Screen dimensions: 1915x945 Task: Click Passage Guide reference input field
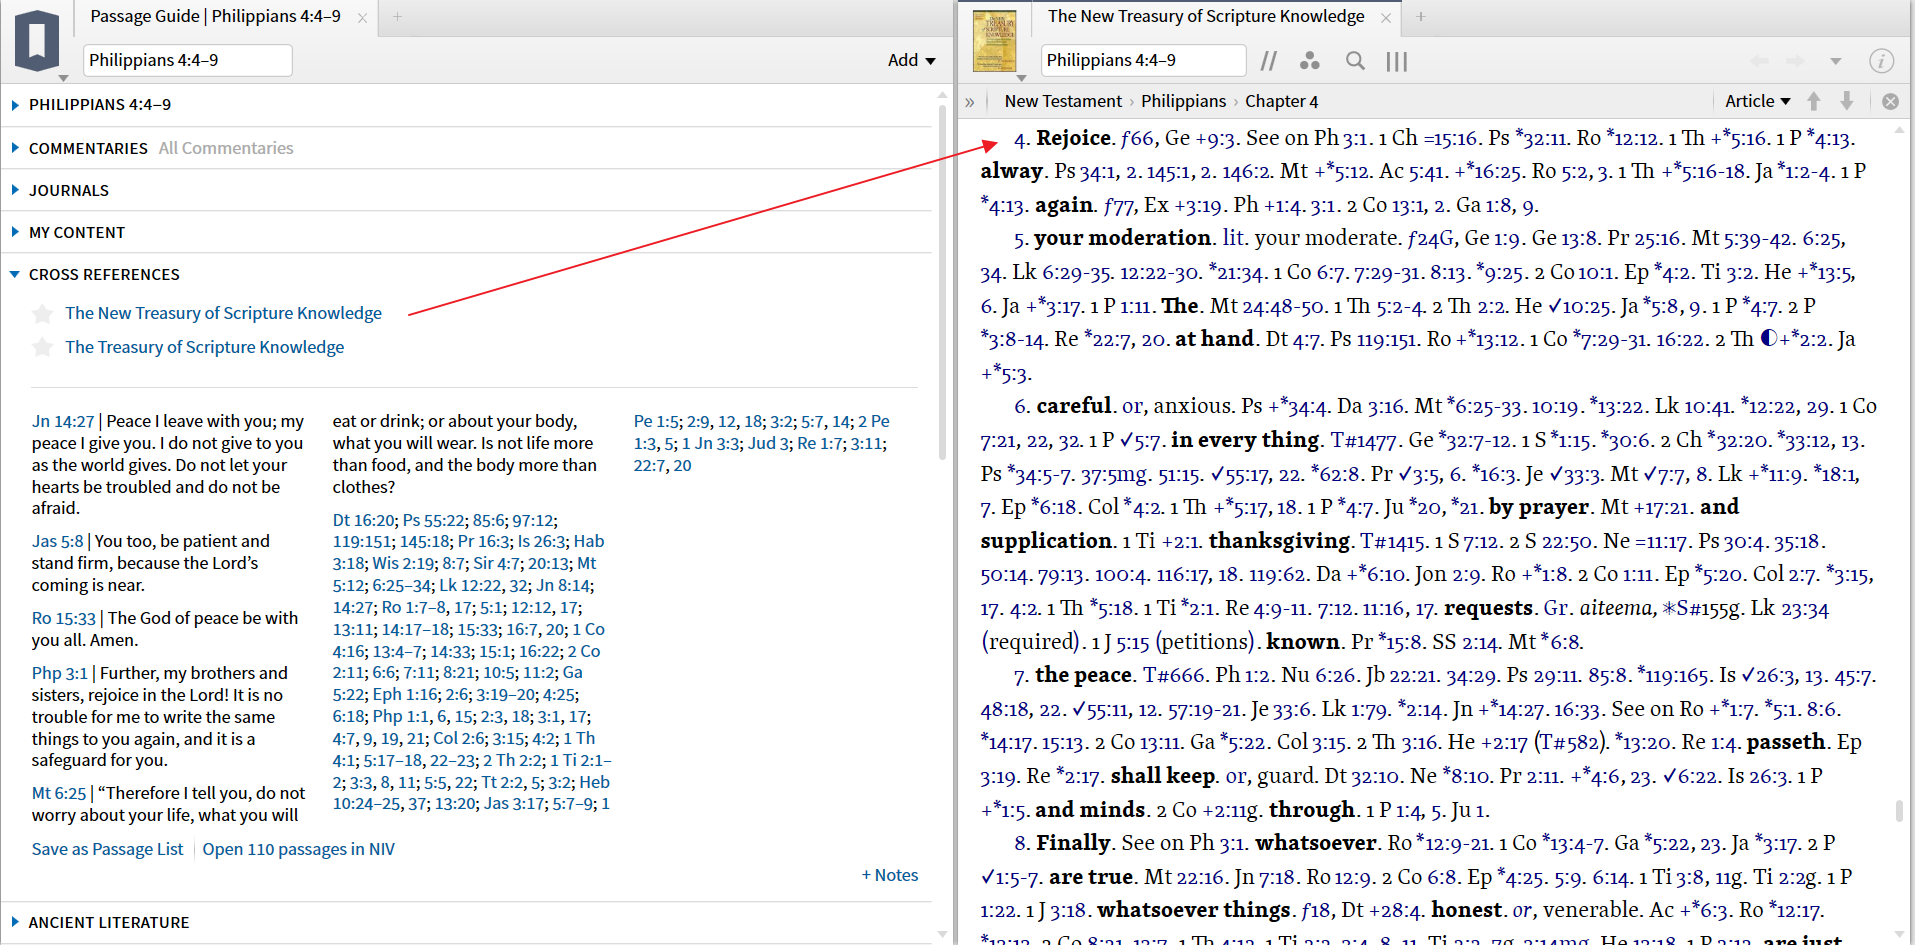coord(188,60)
